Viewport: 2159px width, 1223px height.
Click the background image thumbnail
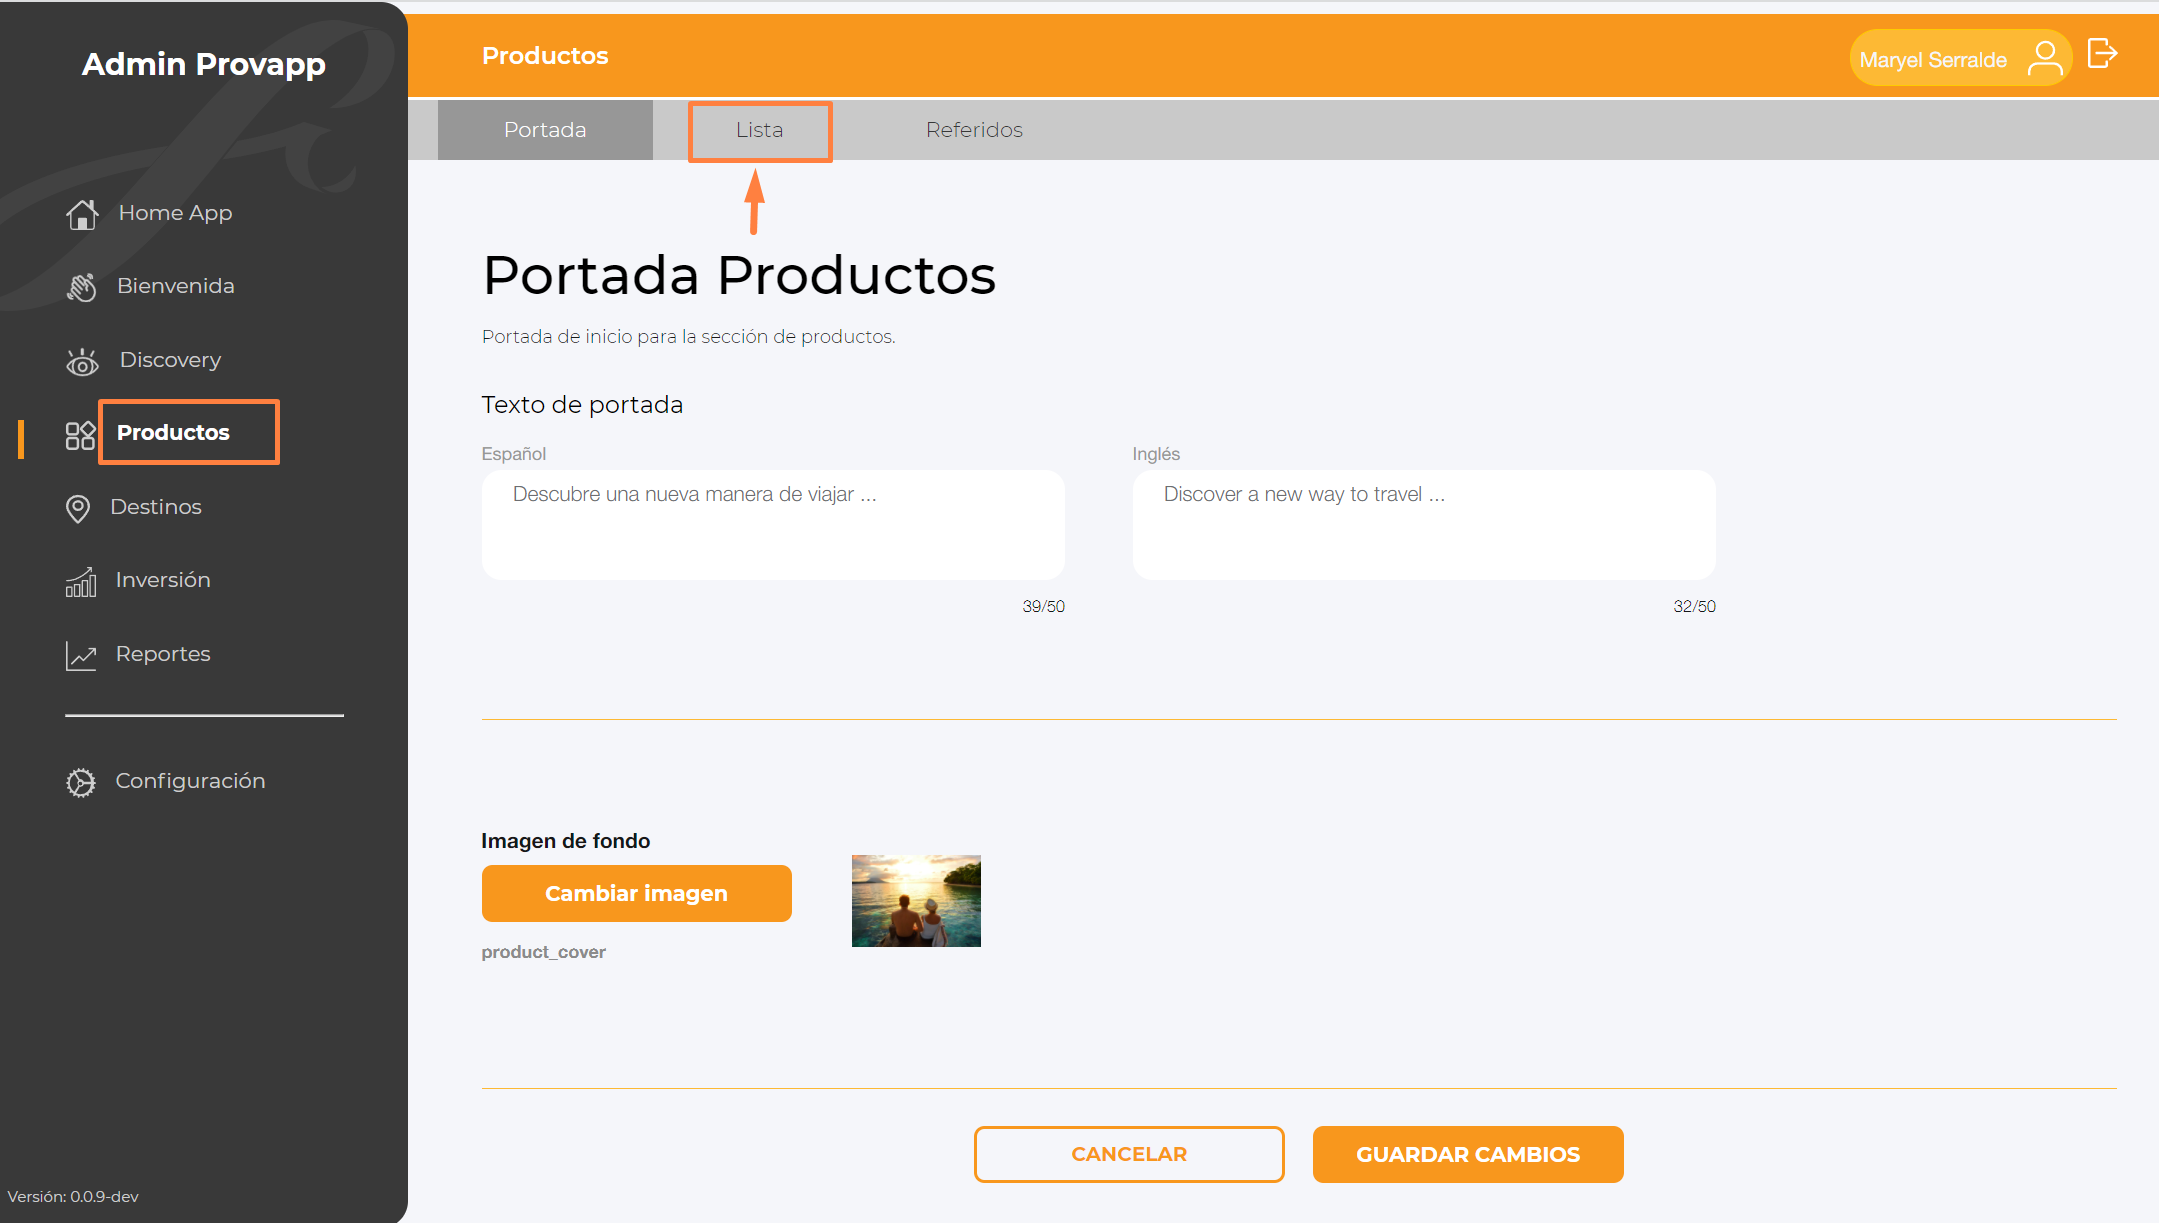(x=916, y=900)
